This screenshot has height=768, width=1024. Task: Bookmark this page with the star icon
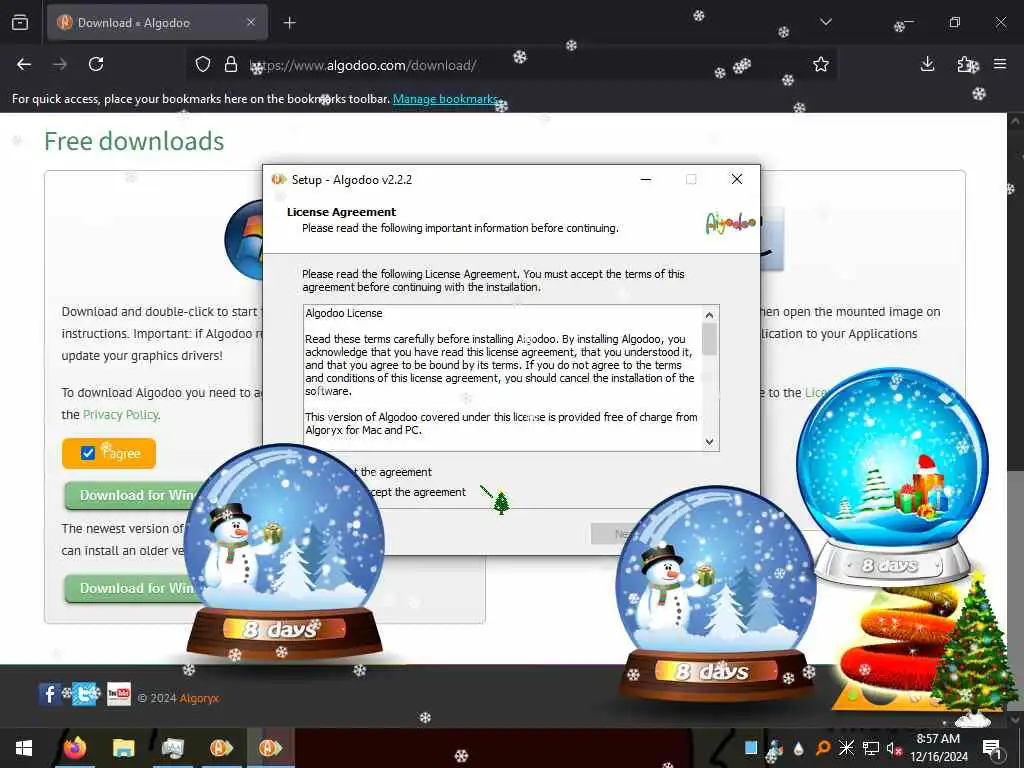click(x=821, y=64)
